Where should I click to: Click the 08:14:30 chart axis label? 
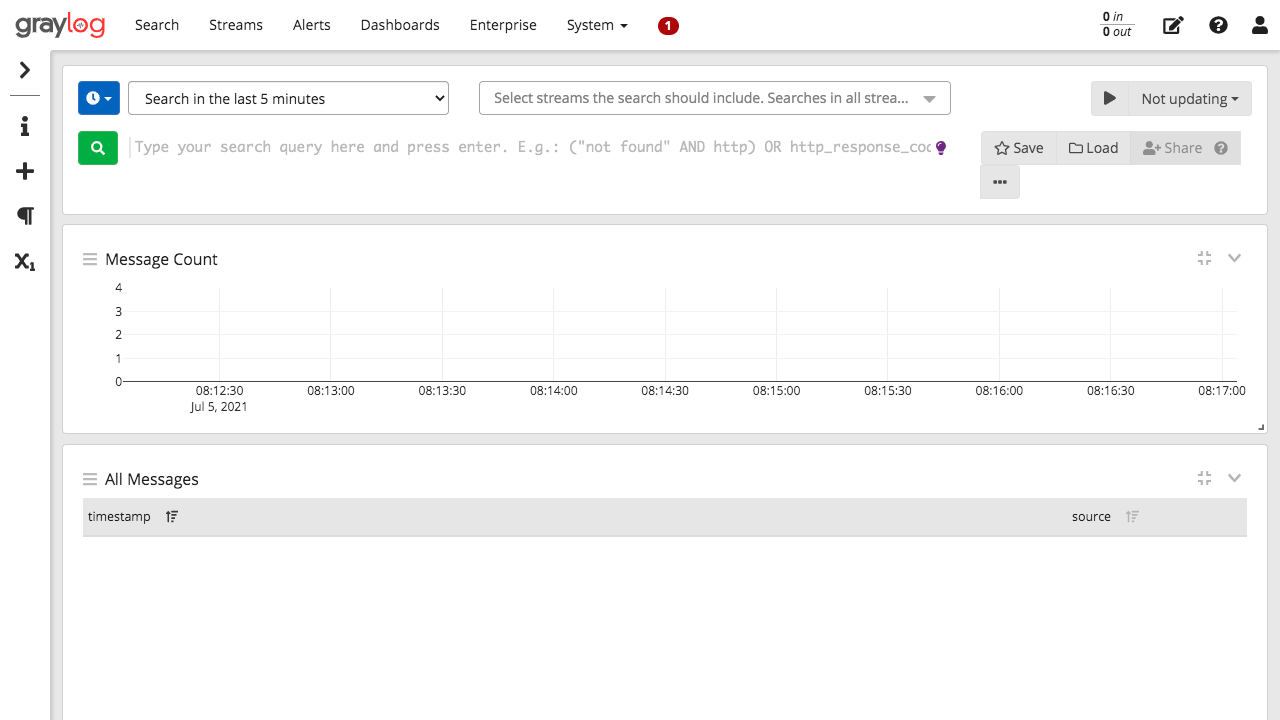(665, 391)
